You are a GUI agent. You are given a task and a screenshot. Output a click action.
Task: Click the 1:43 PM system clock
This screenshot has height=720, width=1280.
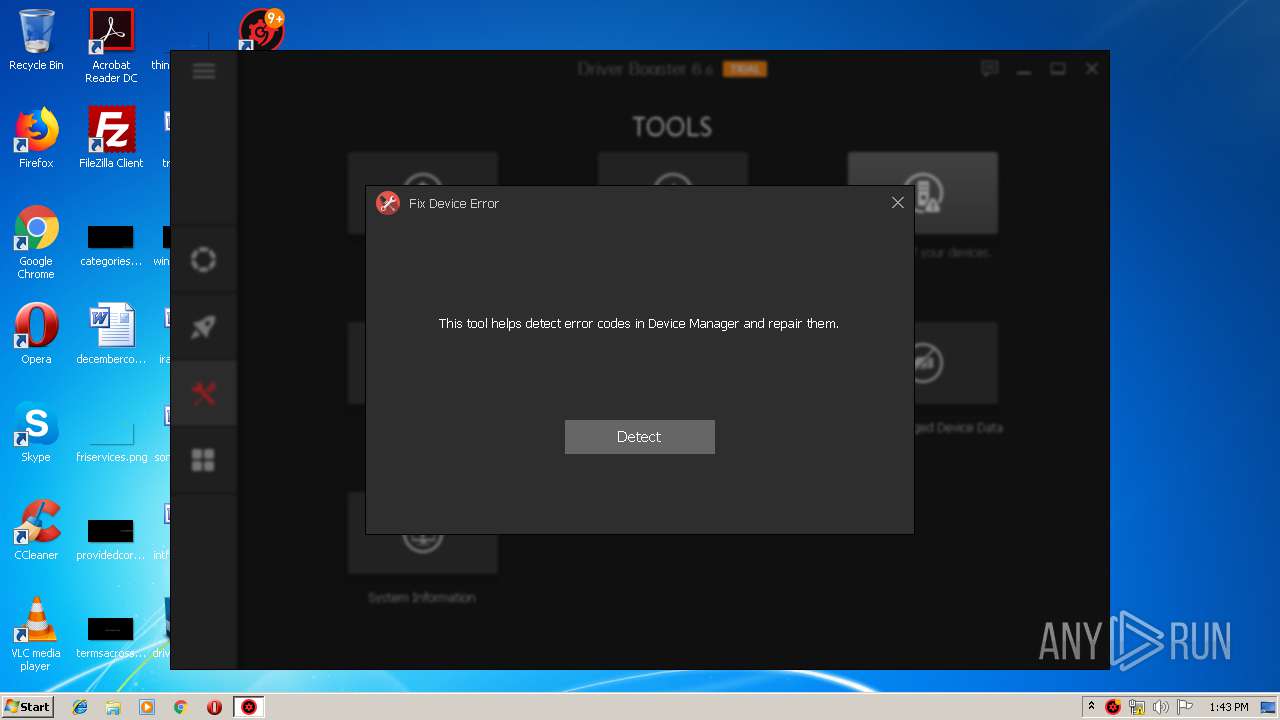coord(1228,707)
